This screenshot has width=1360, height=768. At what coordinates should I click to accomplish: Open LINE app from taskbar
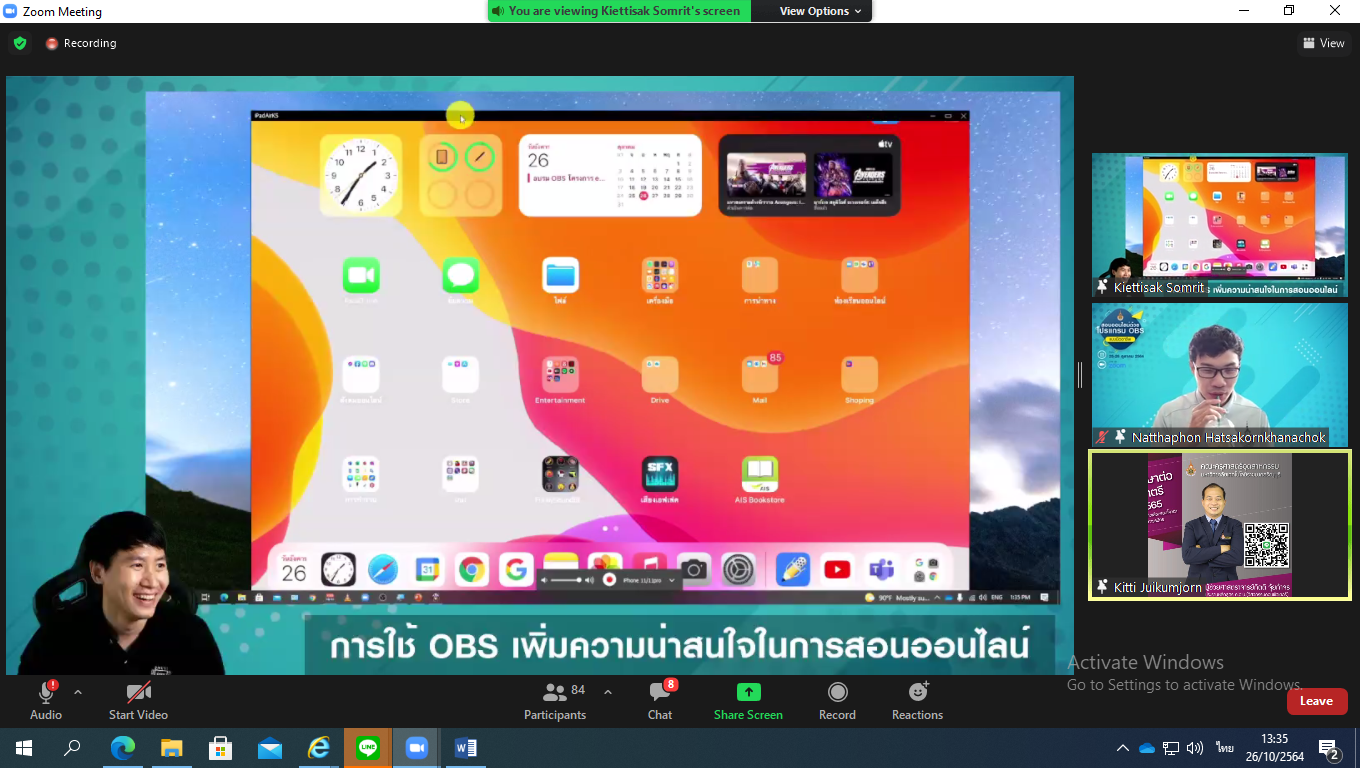click(x=367, y=748)
